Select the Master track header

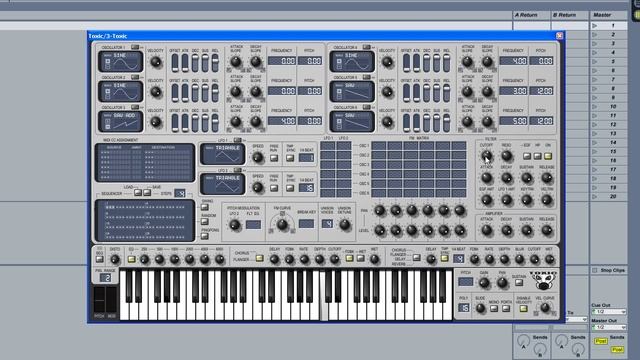click(x=609, y=15)
